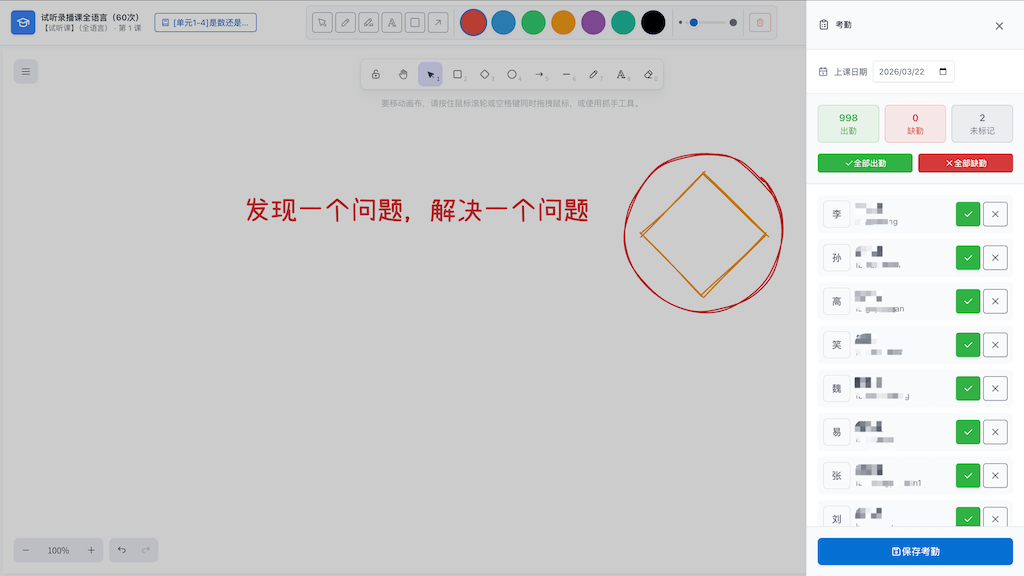Activate the arrow drawing tool
The height and width of the screenshot is (576, 1024).
[x=539, y=74]
